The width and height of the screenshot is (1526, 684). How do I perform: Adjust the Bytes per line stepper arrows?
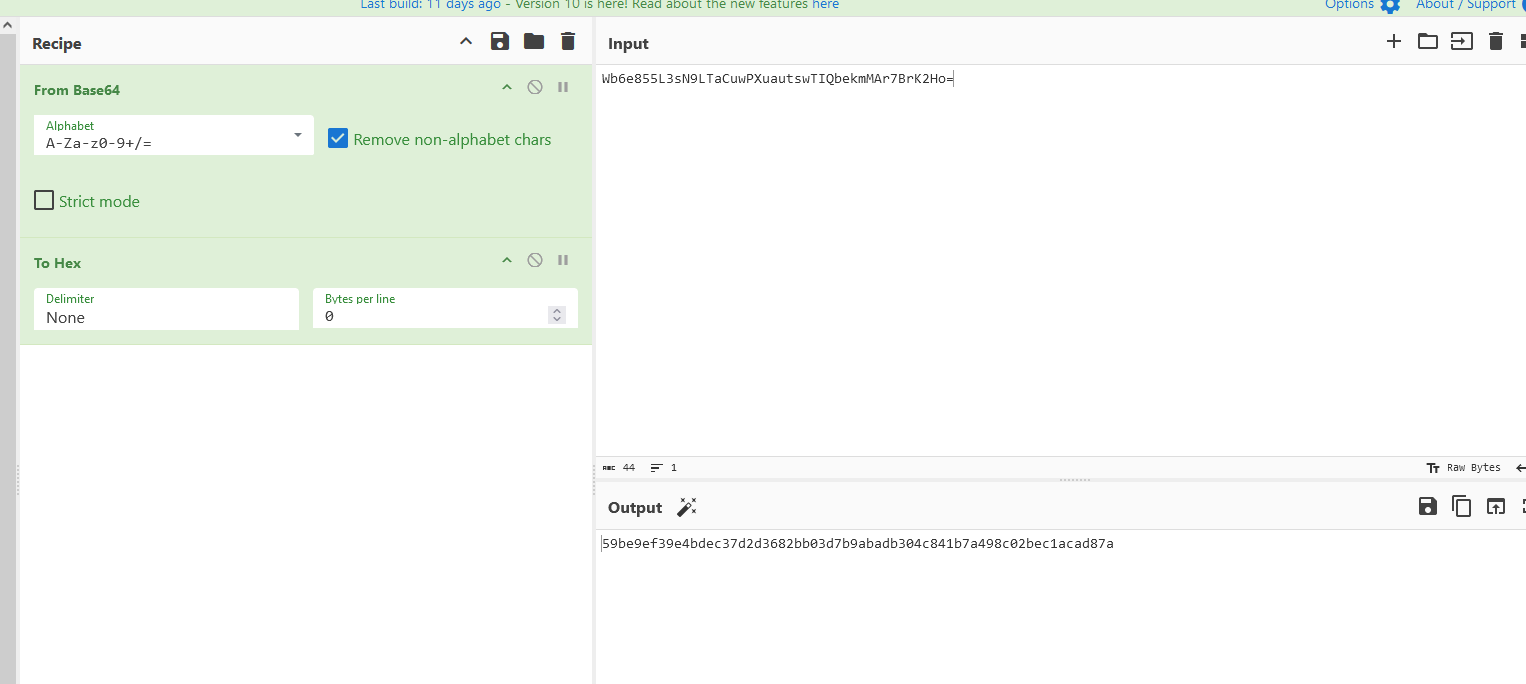pyautogui.click(x=557, y=315)
